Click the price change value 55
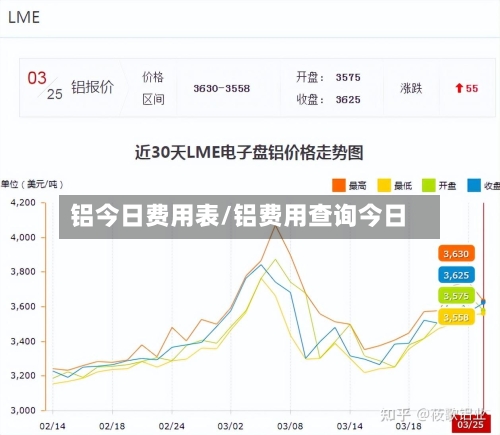This screenshot has width=500, height=435. click(x=472, y=88)
